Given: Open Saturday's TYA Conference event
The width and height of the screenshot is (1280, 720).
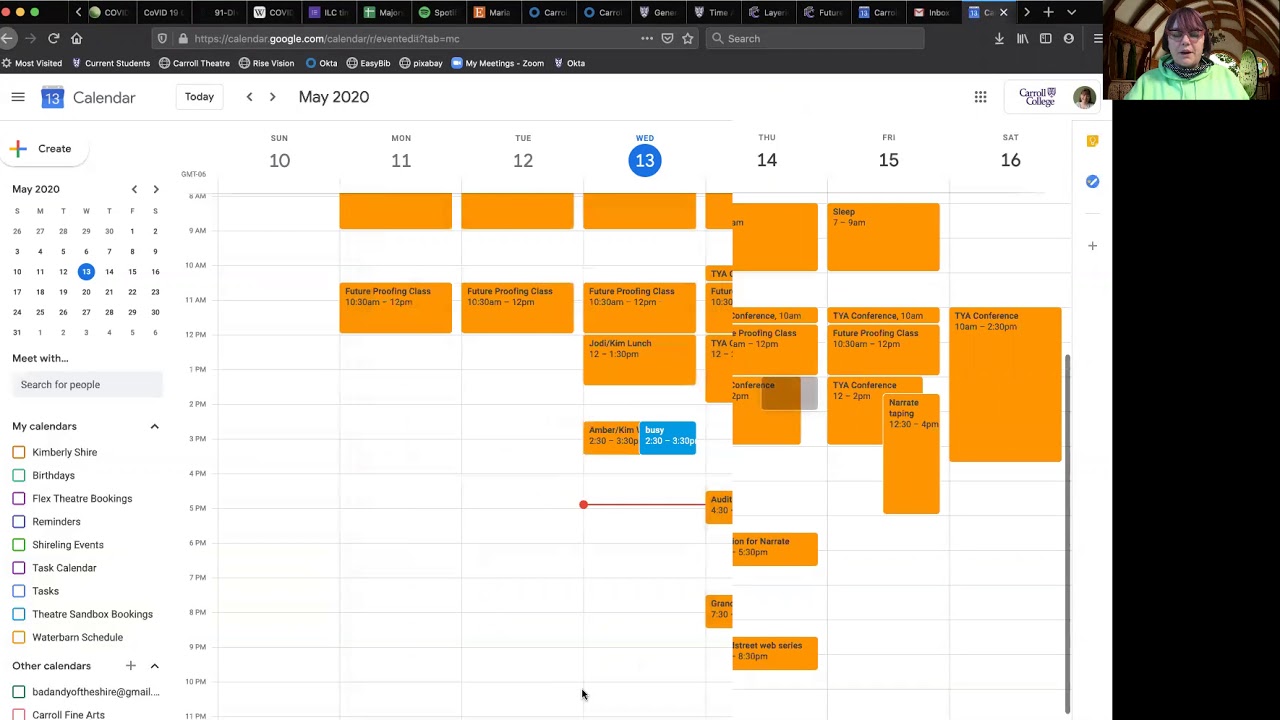Looking at the screenshot, I should click(1005, 385).
